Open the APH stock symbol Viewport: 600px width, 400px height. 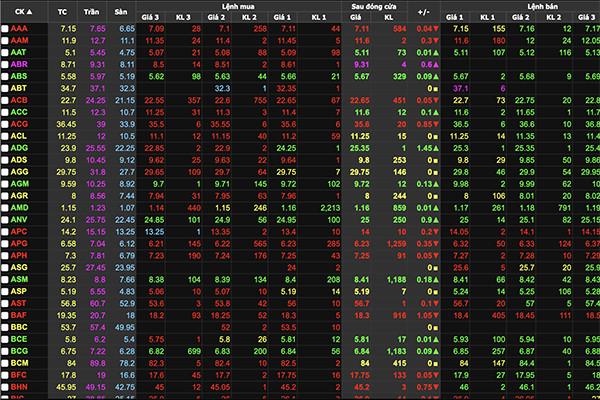(19, 256)
